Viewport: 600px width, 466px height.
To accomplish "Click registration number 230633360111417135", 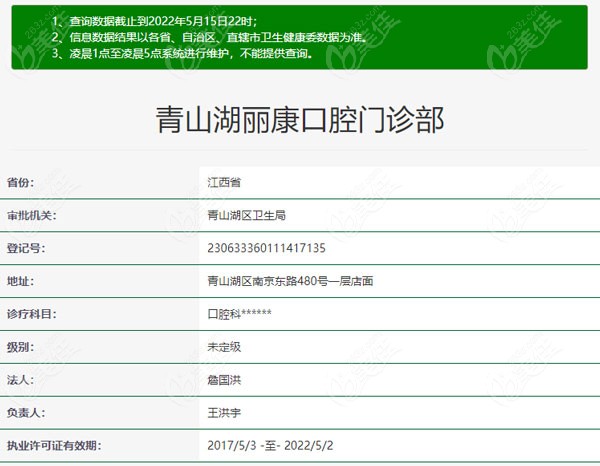I will [265, 247].
